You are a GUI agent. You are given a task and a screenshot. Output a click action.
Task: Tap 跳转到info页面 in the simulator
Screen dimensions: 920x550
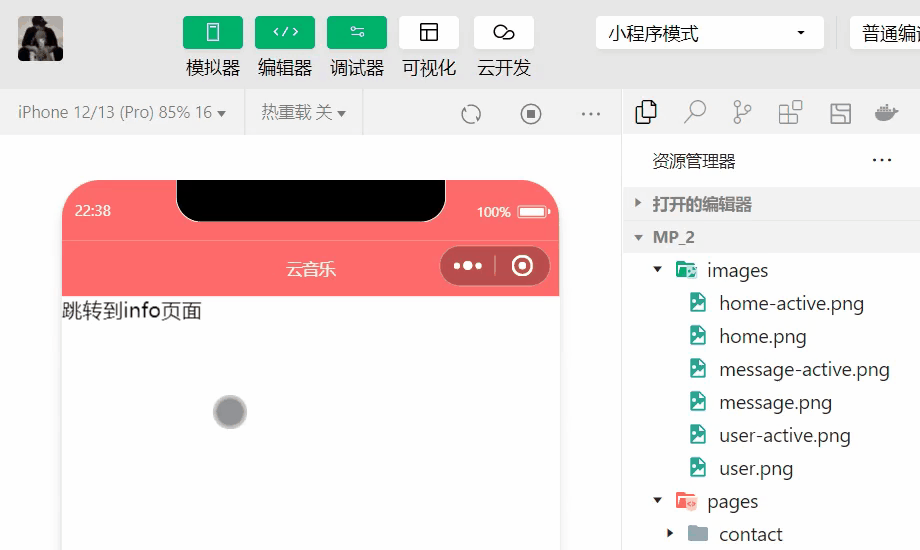coord(131,311)
